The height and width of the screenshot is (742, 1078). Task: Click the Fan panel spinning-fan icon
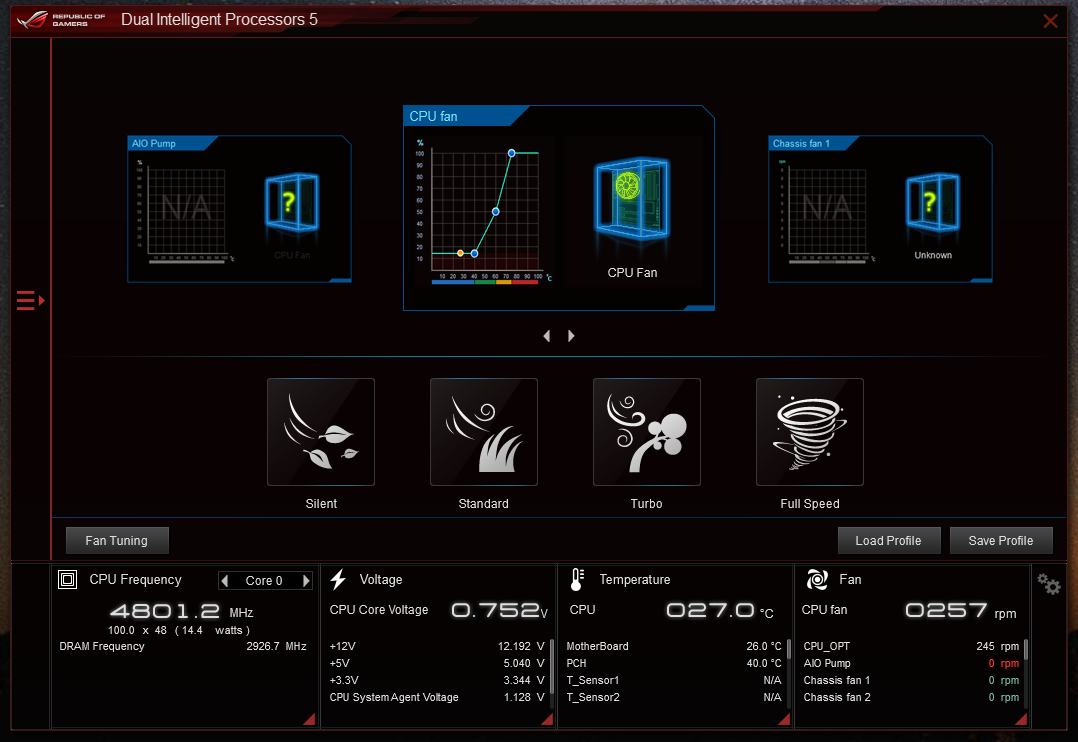point(817,580)
